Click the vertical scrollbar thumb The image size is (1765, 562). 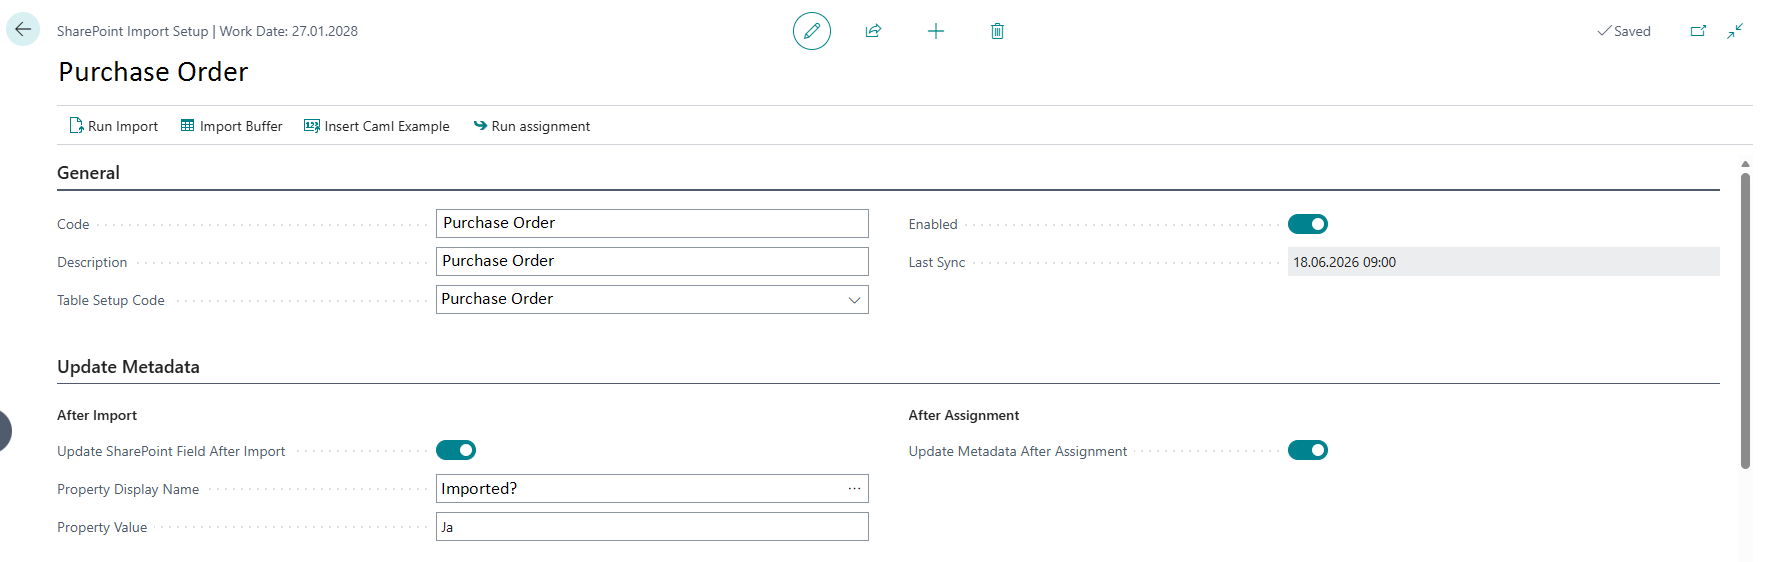click(1745, 320)
